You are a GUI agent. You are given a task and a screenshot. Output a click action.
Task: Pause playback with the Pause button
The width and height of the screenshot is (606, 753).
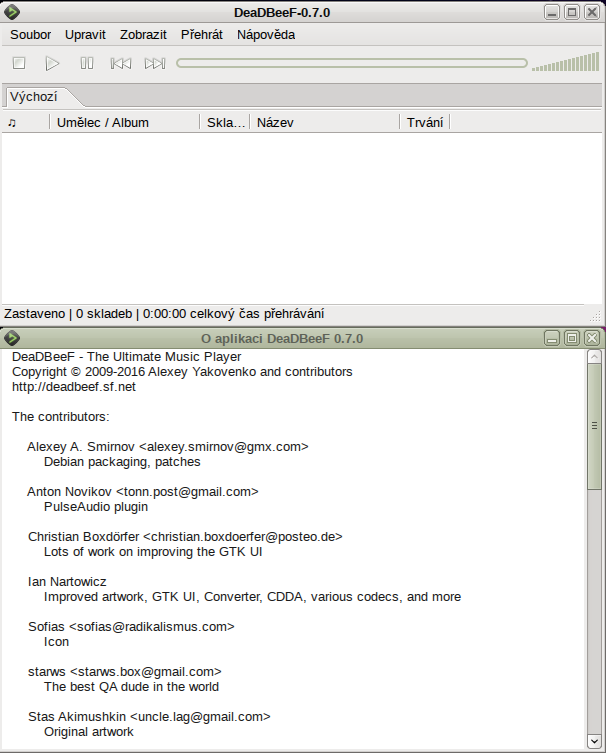click(87, 63)
